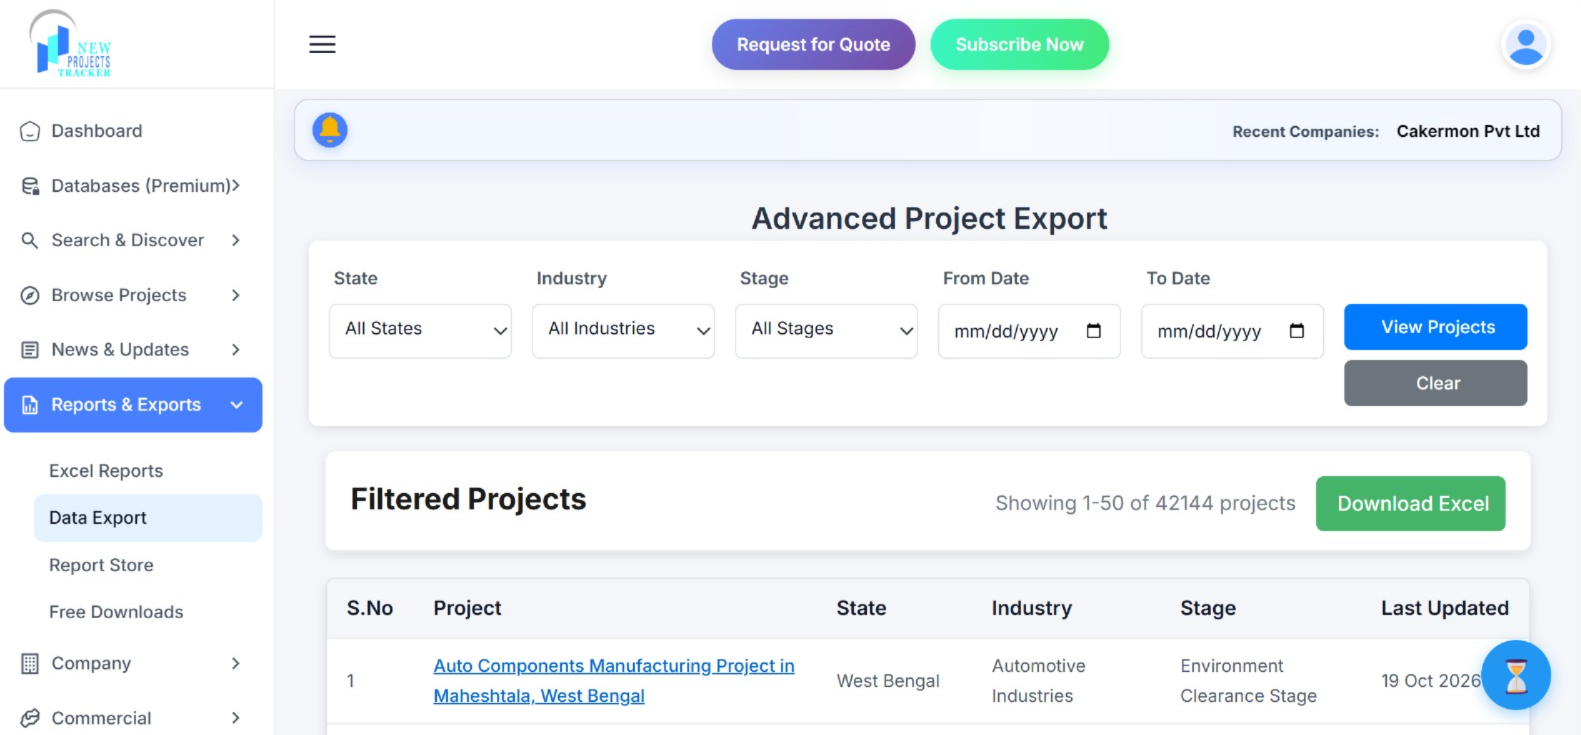
Task: Toggle the hamburger menu icon
Action: (322, 44)
